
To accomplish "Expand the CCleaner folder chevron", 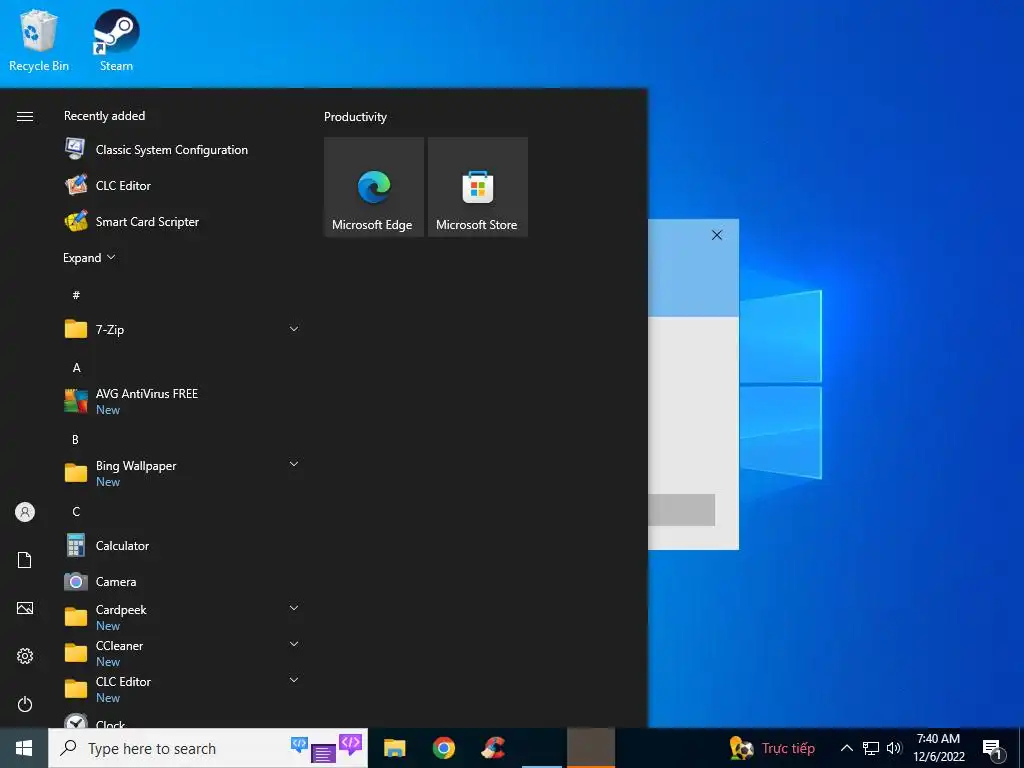I will pyautogui.click(x=294, y=644).
